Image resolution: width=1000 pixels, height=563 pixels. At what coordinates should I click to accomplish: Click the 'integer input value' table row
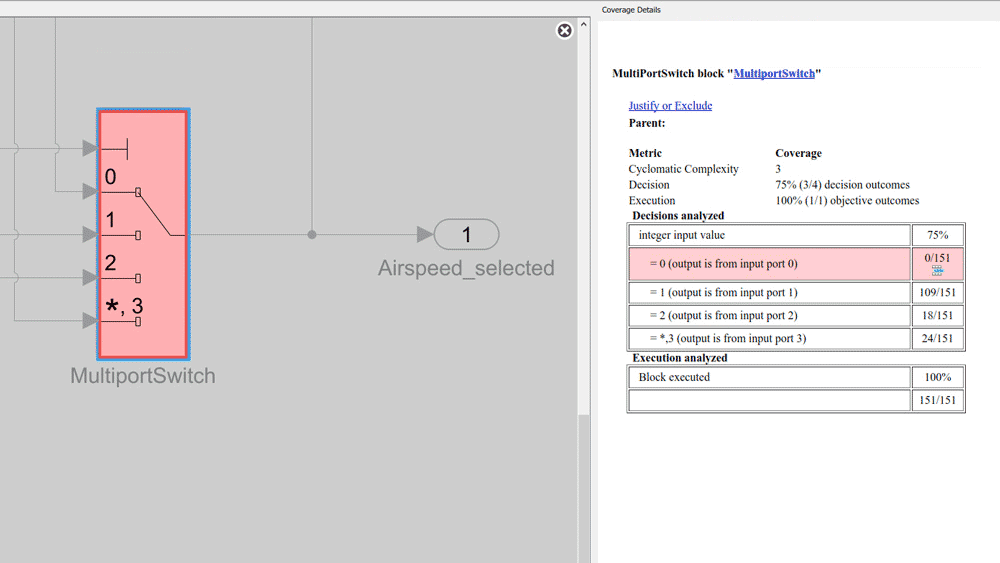(768, 236)
